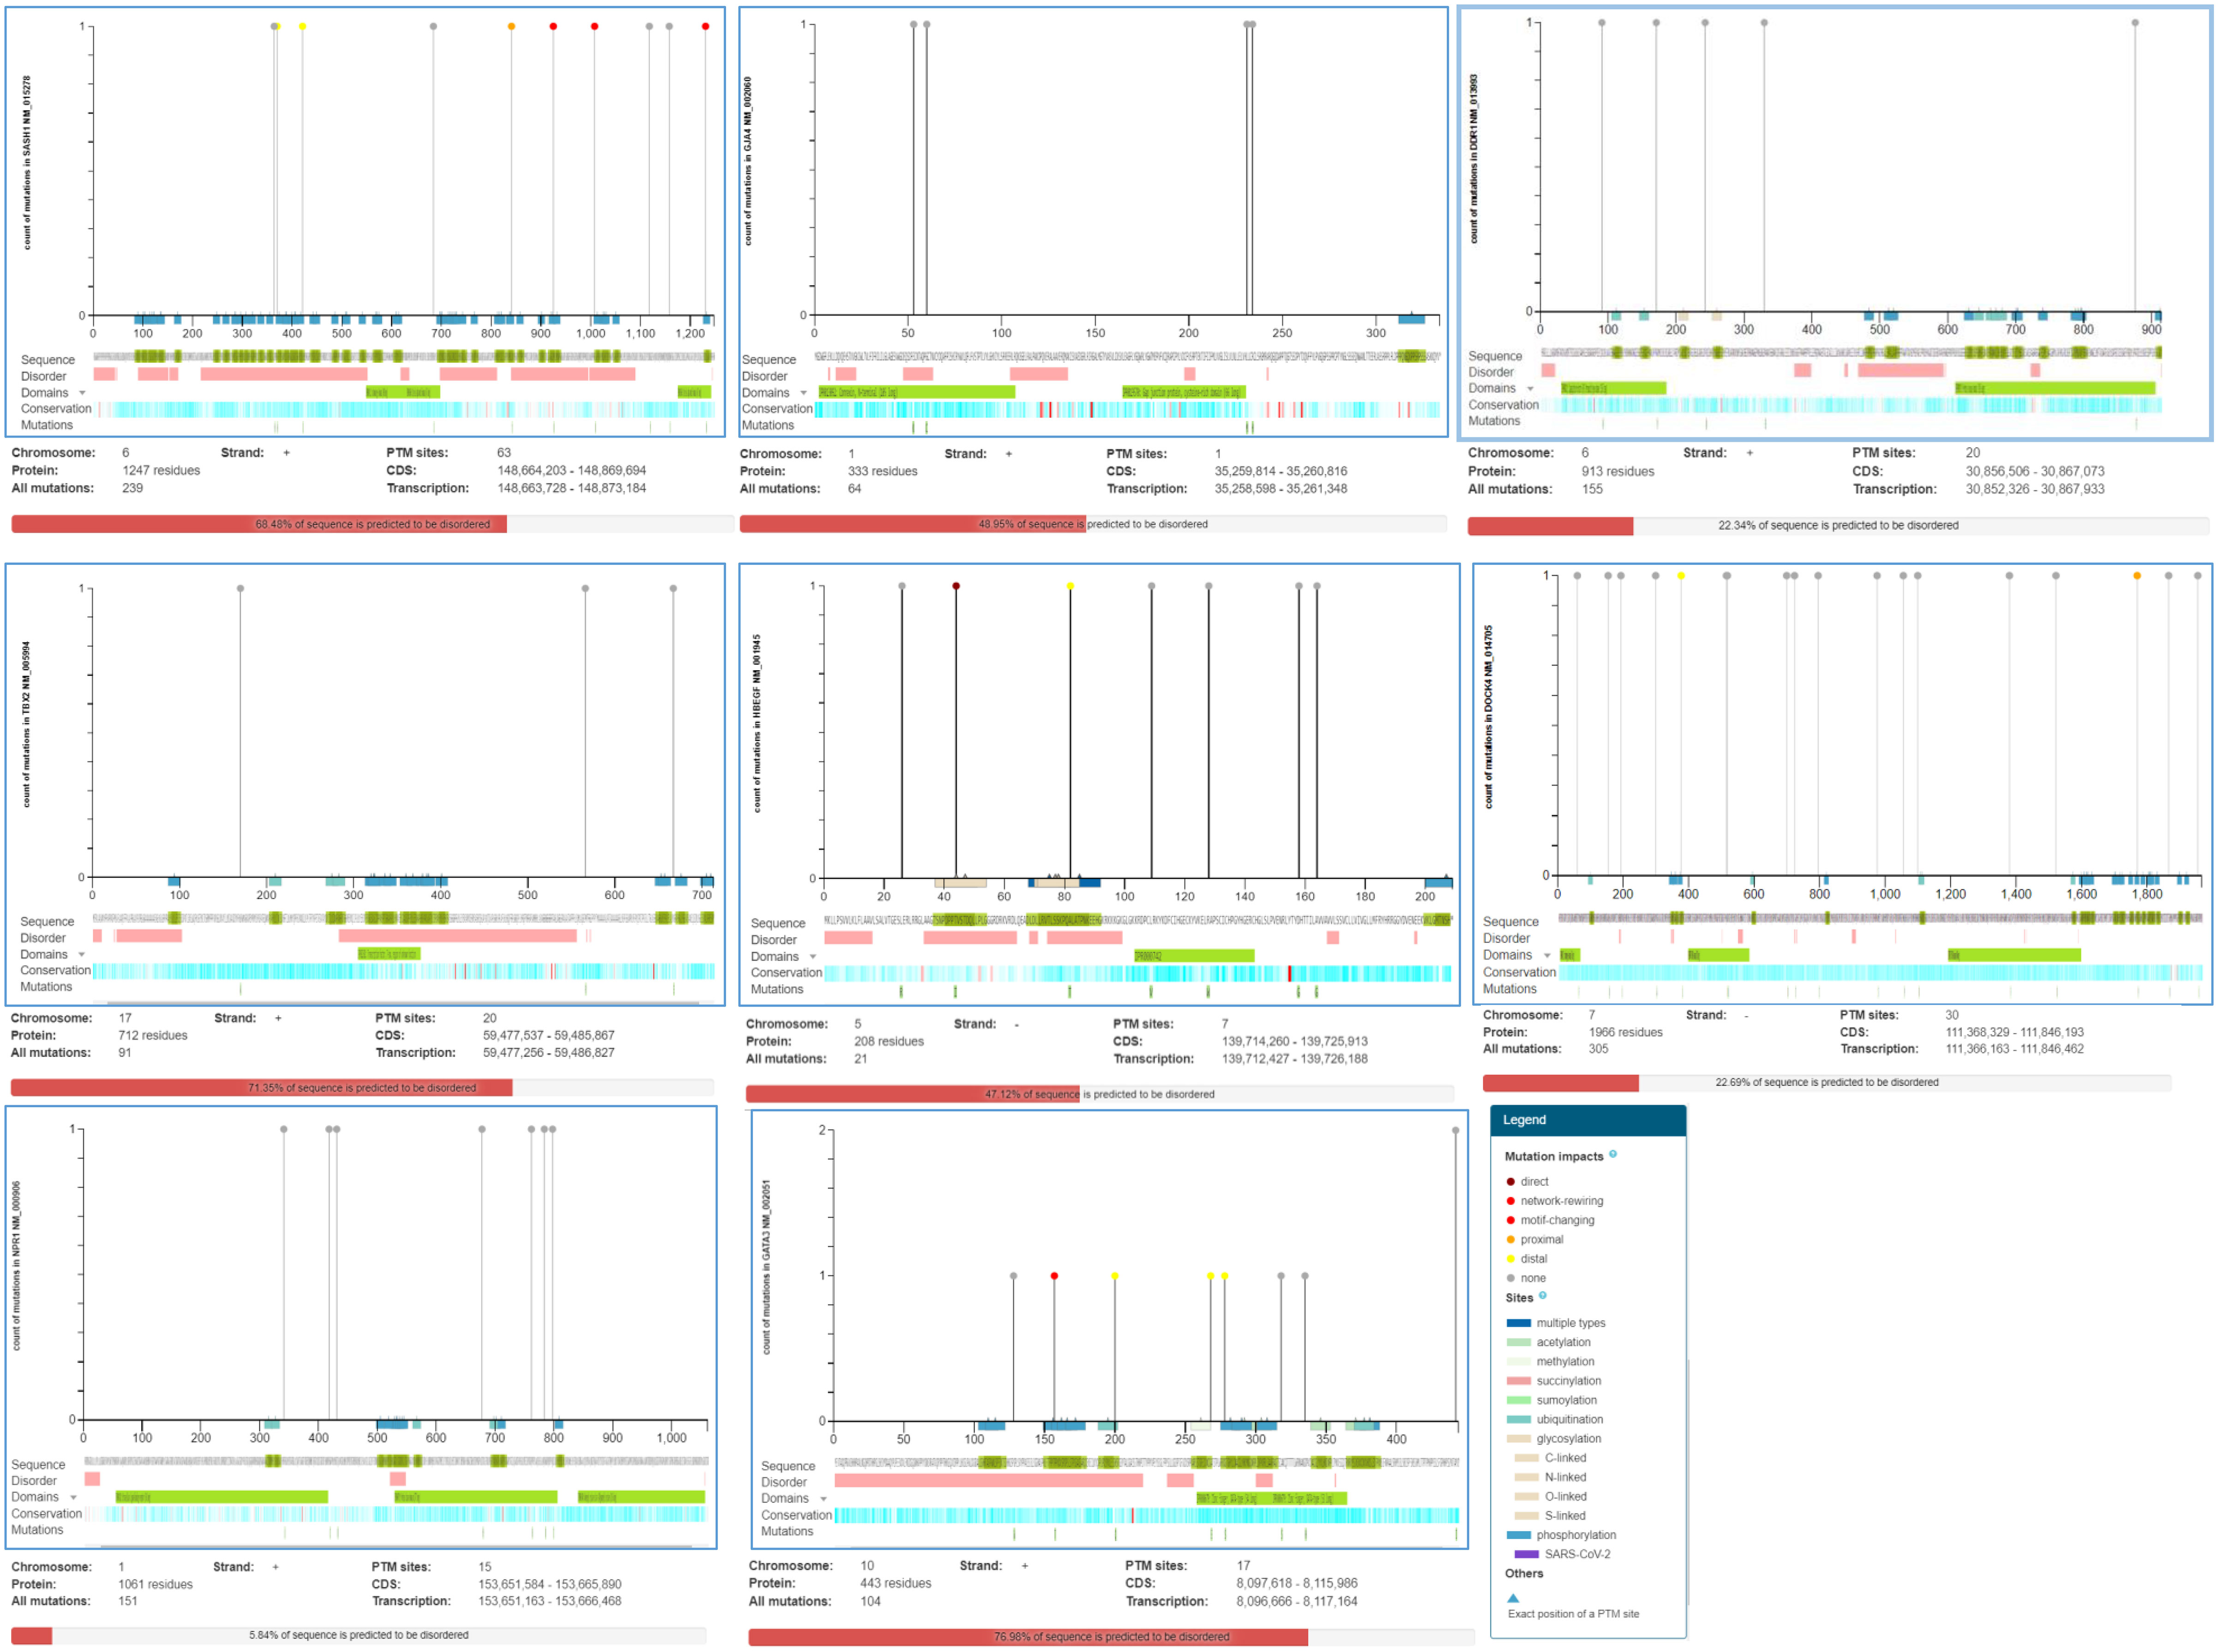Viewport: 2219px width, 1652px height.
Task: Select yellow mutation marker near 420 in SASH1
Action: [302, 26]
